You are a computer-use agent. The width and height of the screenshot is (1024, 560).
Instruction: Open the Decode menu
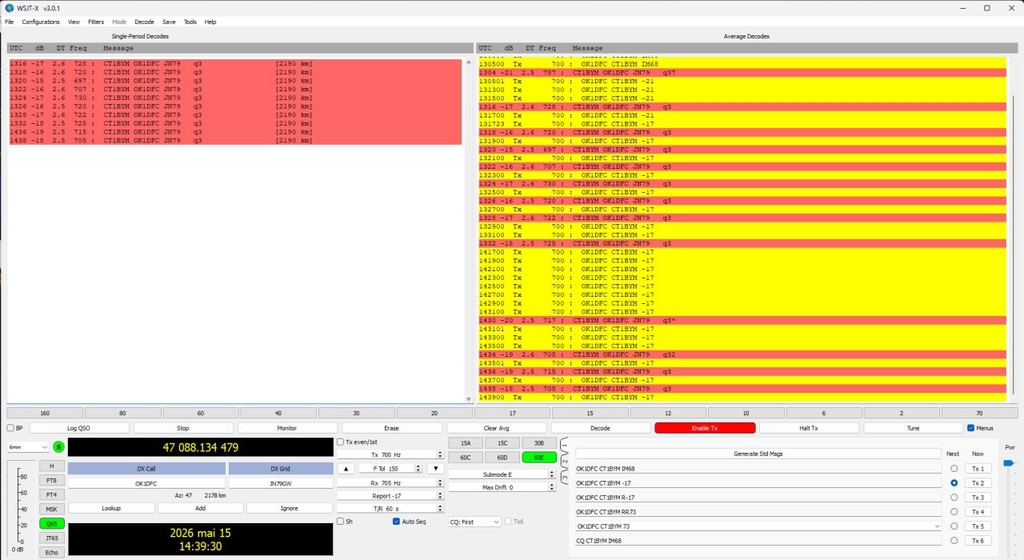pos(144,22)
